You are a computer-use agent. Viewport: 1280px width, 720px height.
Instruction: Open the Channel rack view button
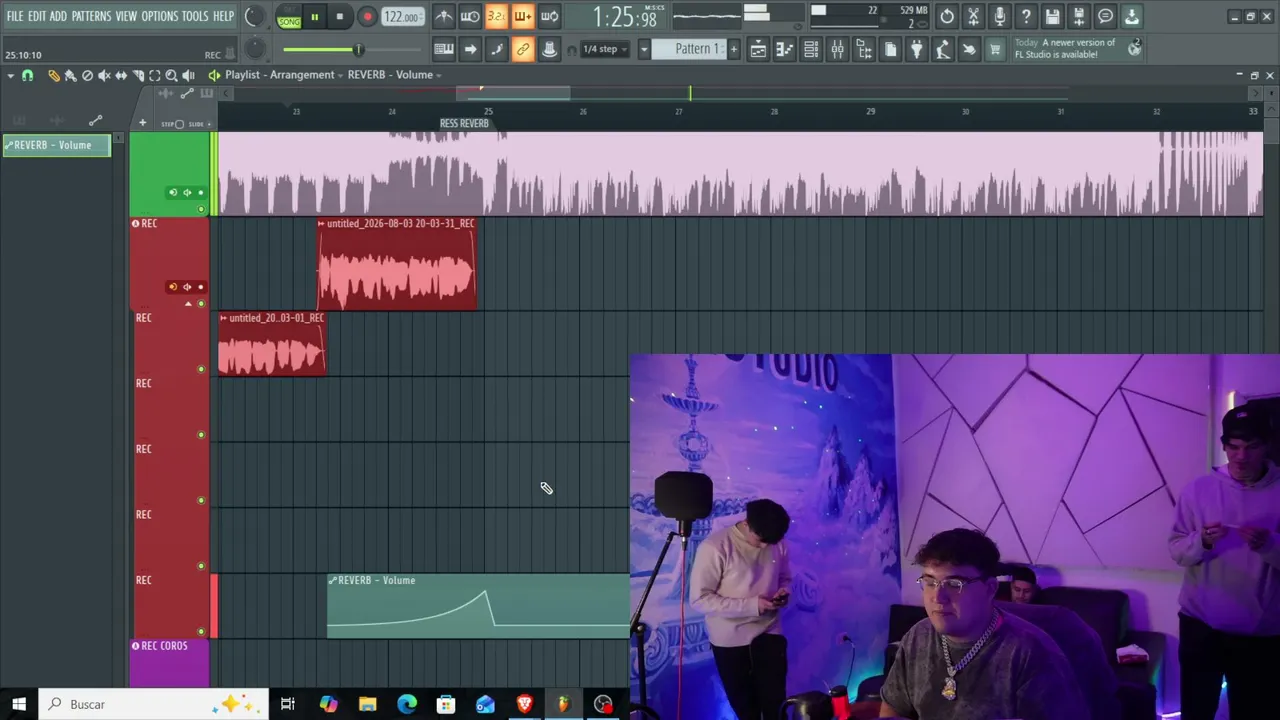click(811, 49)
